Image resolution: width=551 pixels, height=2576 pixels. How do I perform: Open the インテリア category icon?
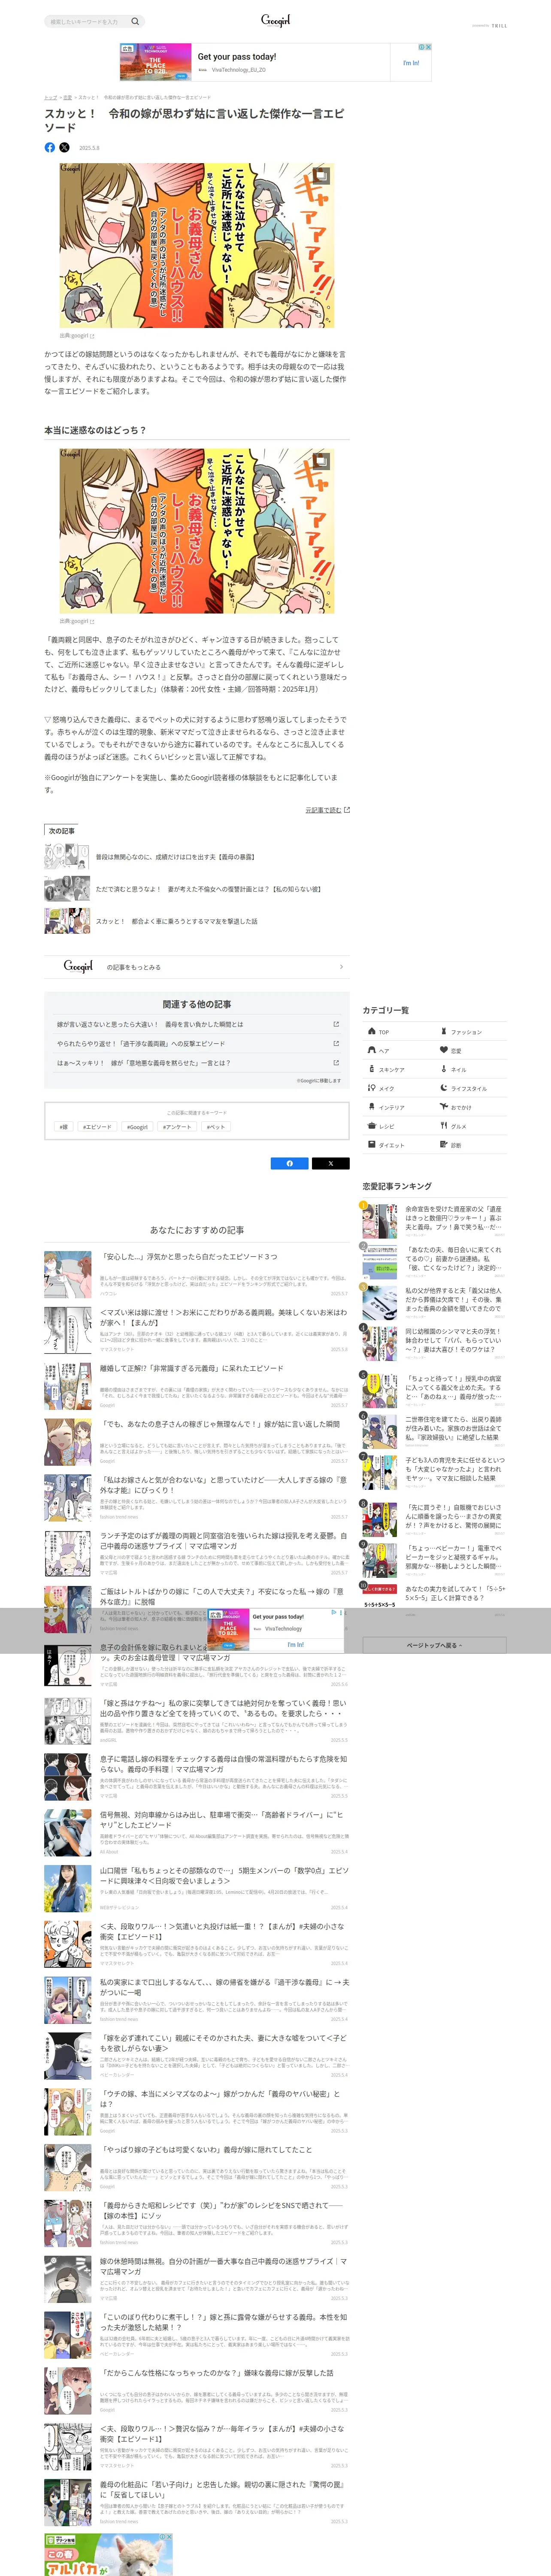[371, 1107]
